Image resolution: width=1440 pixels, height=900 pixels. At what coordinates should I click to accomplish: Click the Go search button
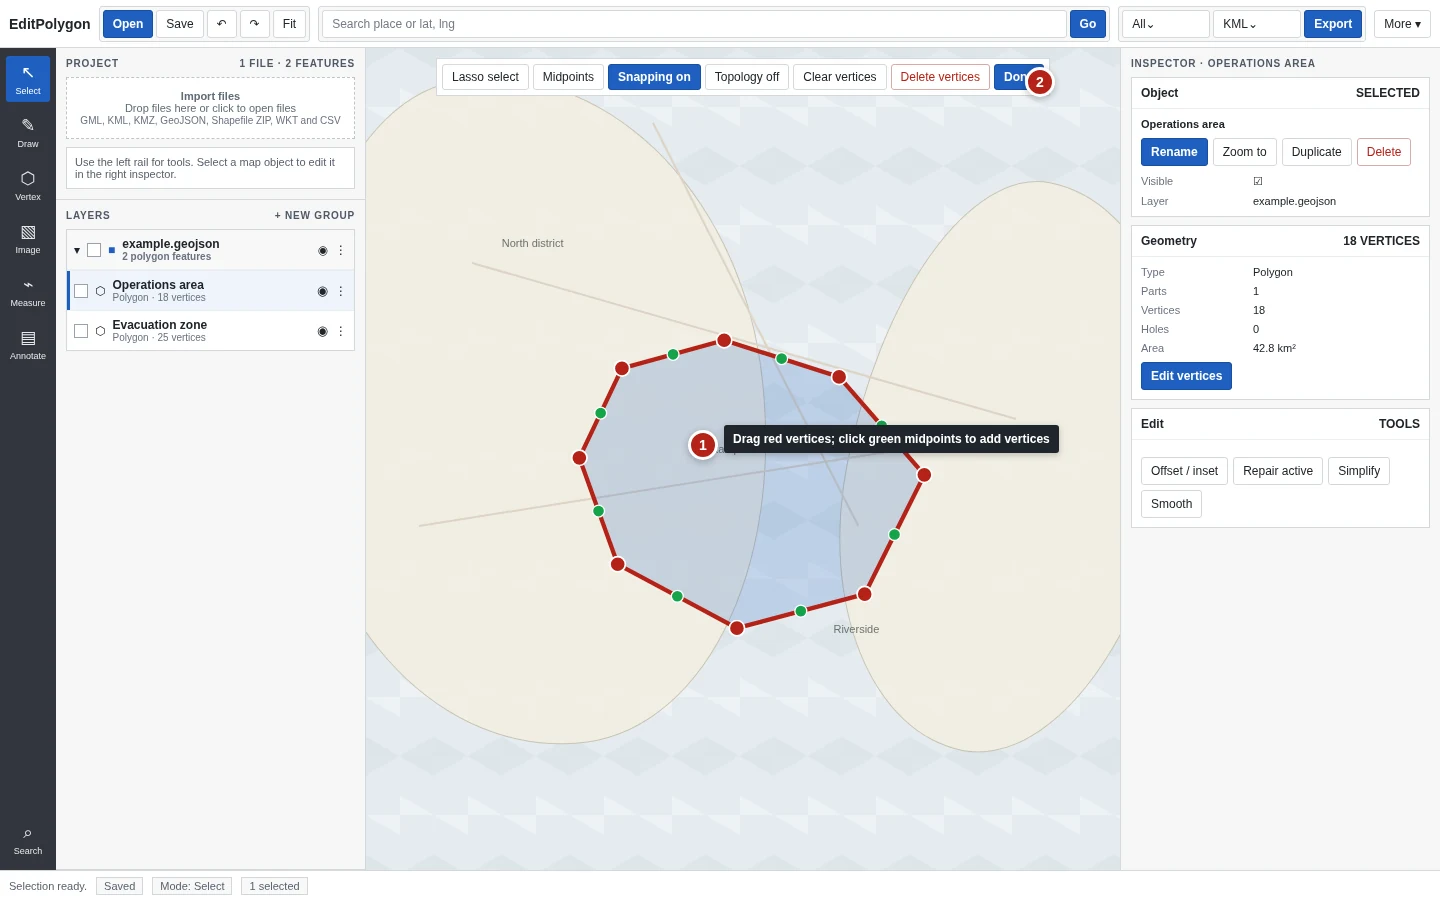point(1088,24)
